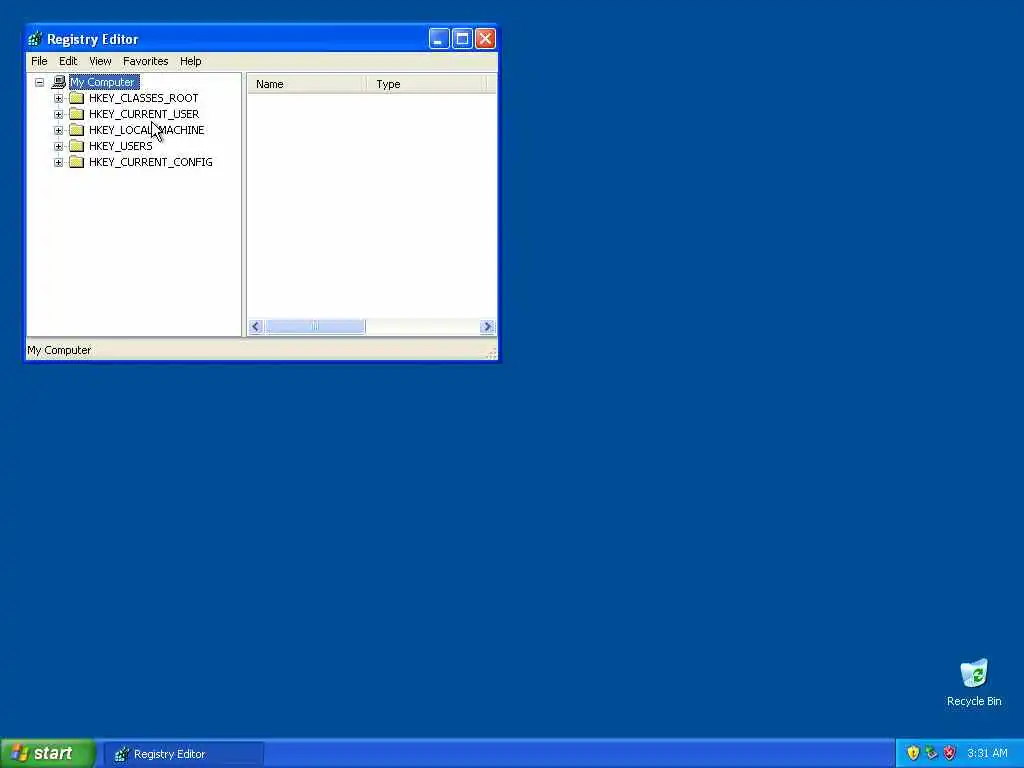
Task: Open the Recycle Bin desktop icon
Action: [x=974, y=682]
